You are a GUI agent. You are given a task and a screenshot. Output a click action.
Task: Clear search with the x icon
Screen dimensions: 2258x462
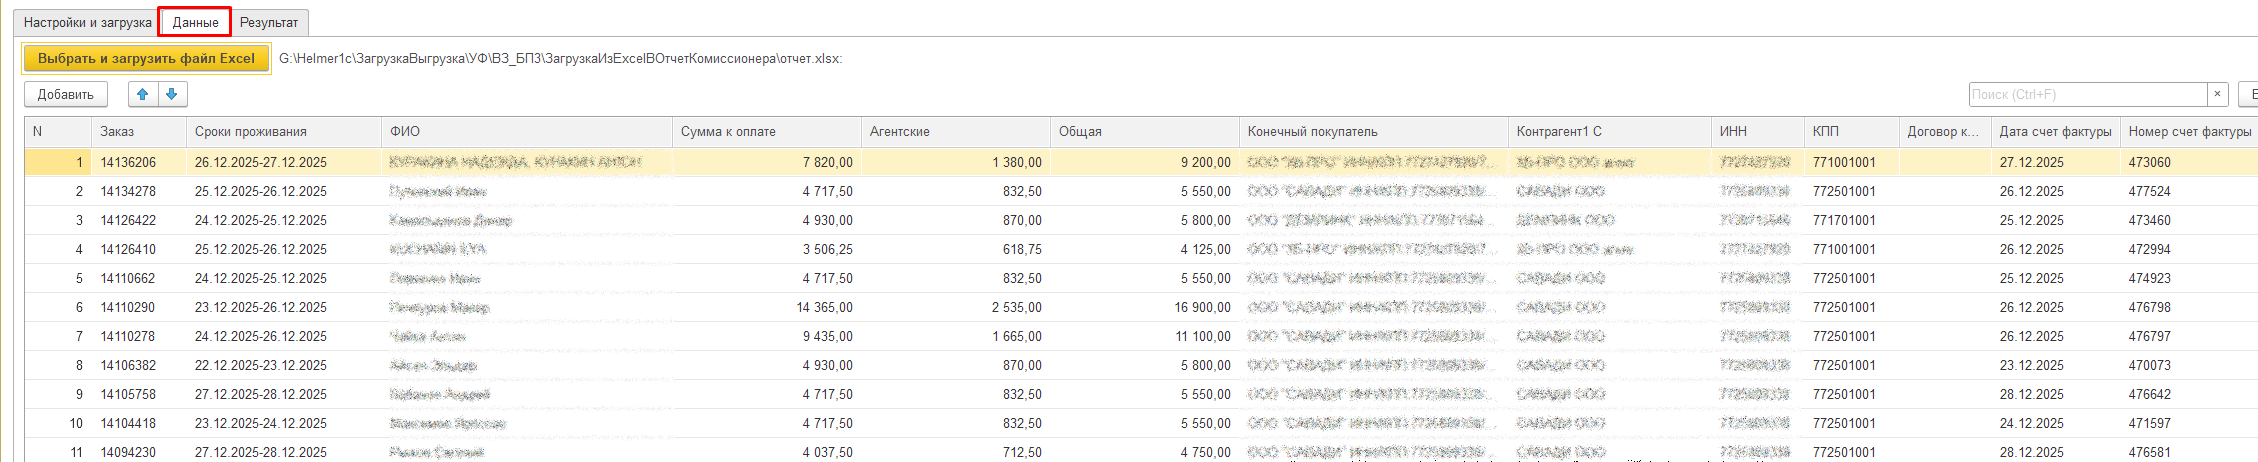click(x=2217, y=94)
